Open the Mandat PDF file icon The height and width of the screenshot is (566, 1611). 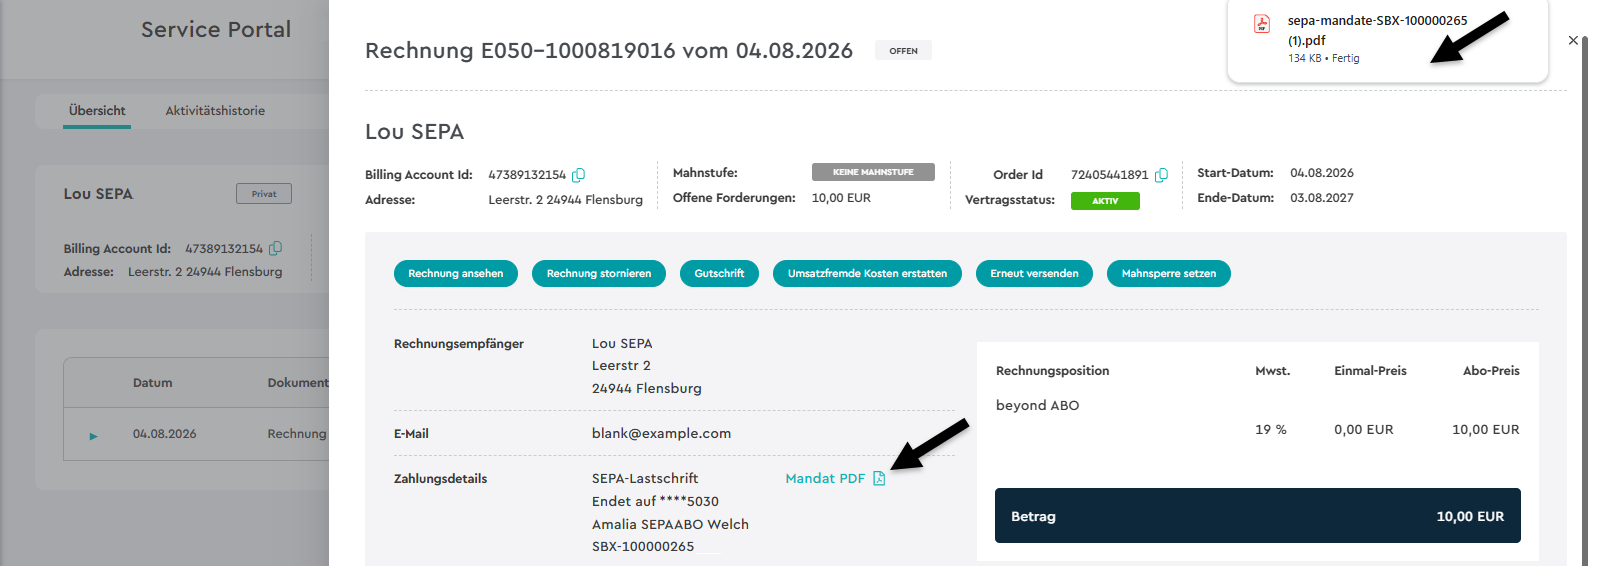(x=879, y=478)
